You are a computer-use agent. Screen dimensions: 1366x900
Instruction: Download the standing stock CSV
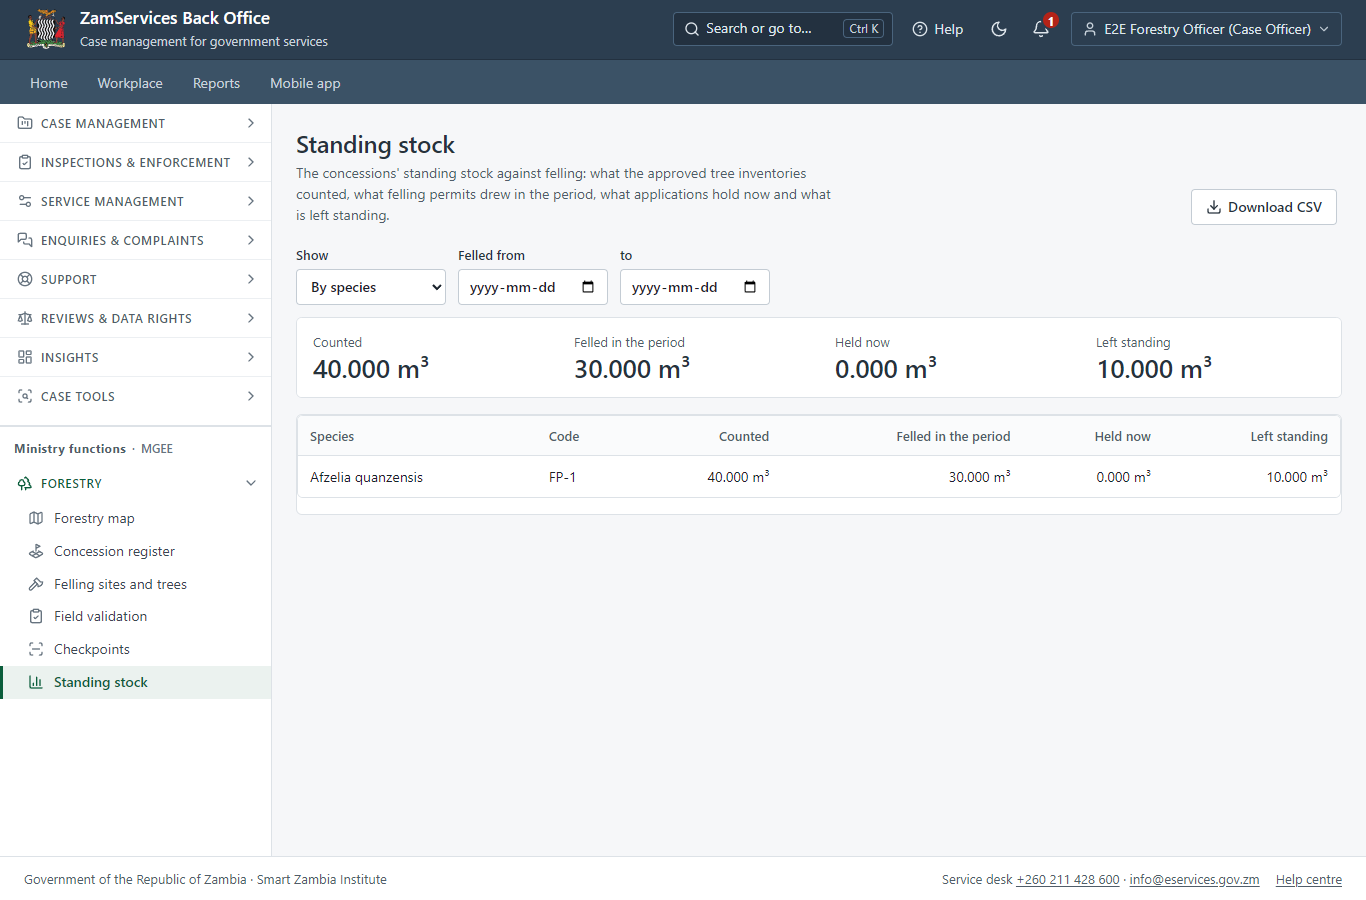click(x=1264, y=207)
